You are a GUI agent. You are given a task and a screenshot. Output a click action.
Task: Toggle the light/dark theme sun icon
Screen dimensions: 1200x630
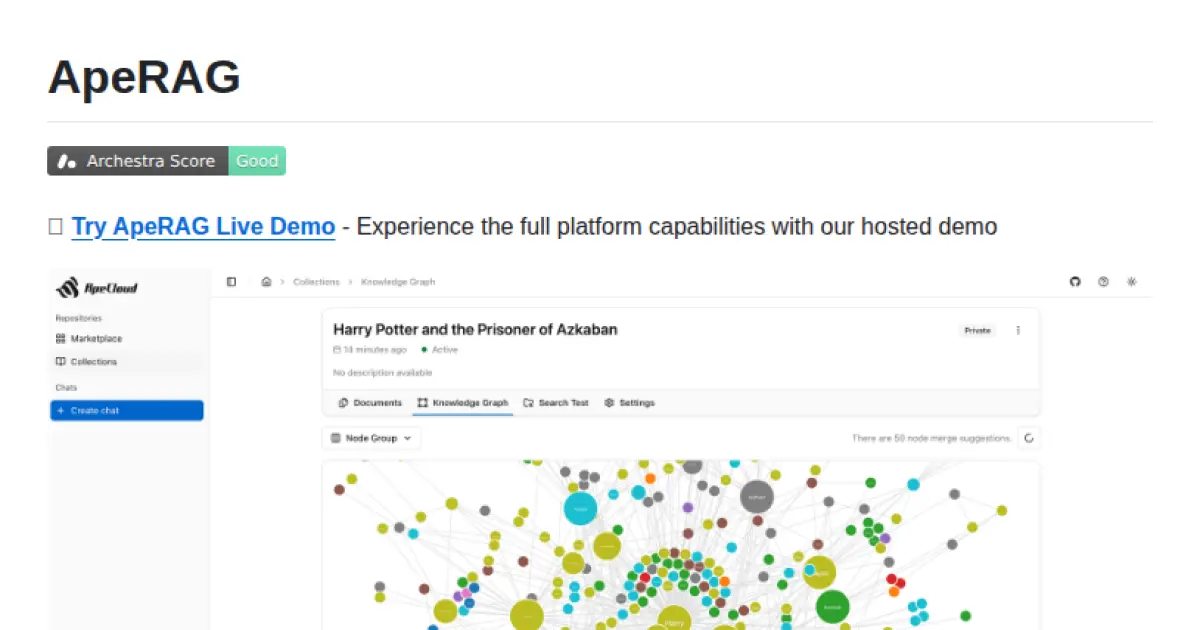[x=1131, y=282]
